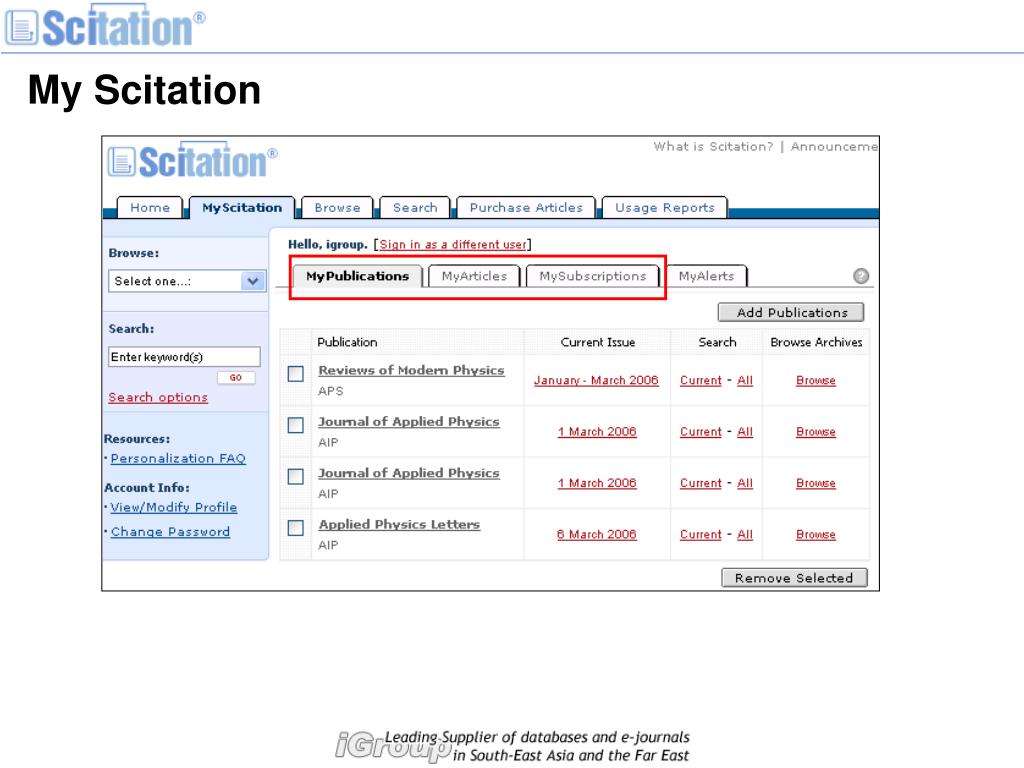Open the January - March 2006 issue

(596, 380)
